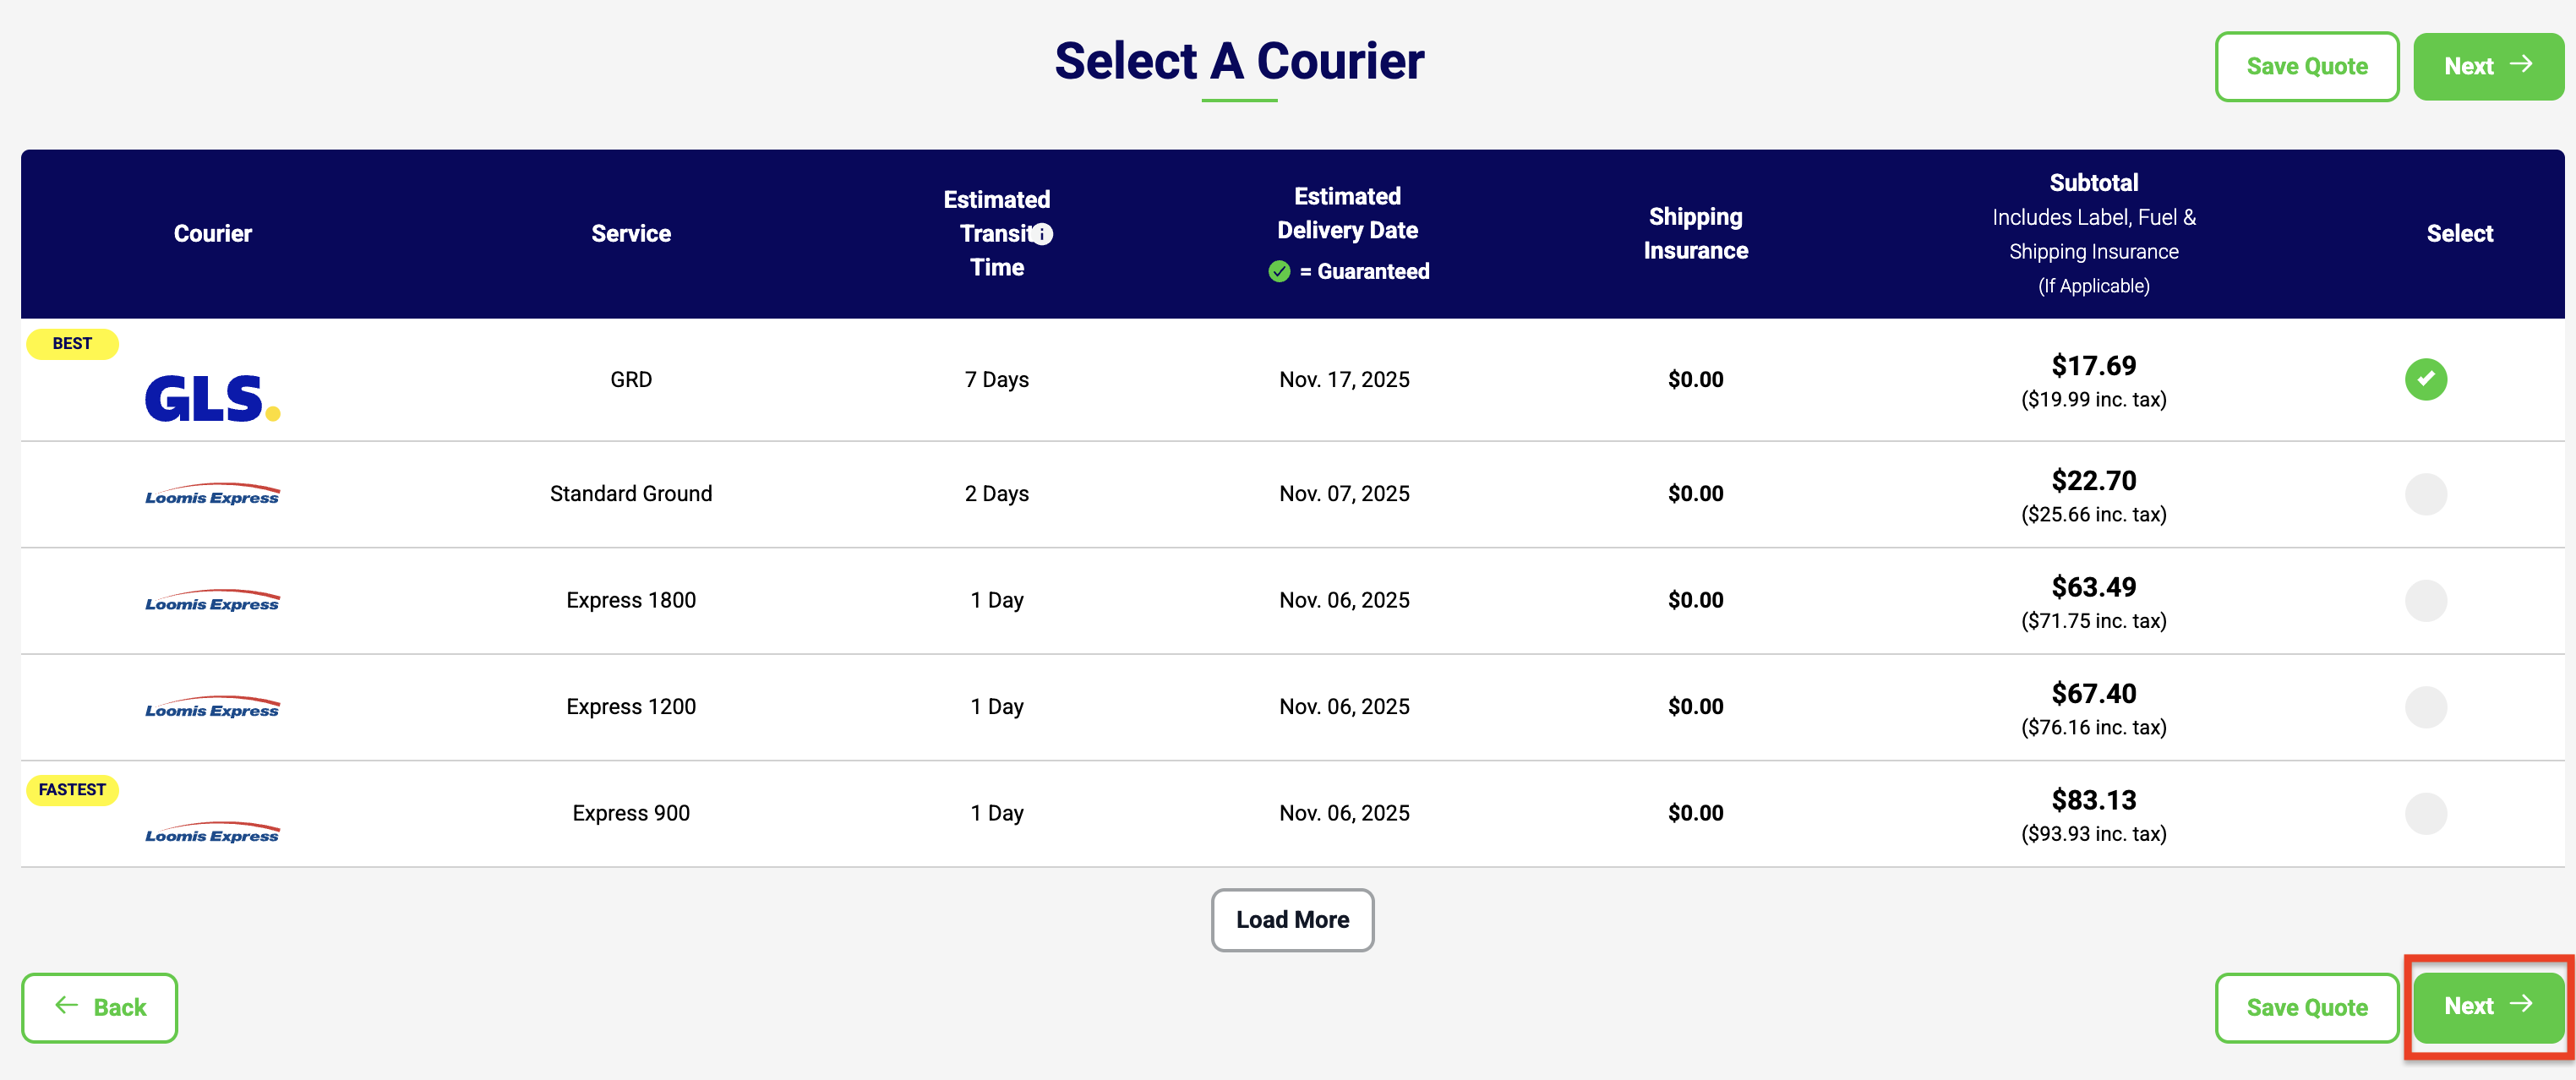Select the Loomis Standard Ground $22.70 option

coord(2425,494)
